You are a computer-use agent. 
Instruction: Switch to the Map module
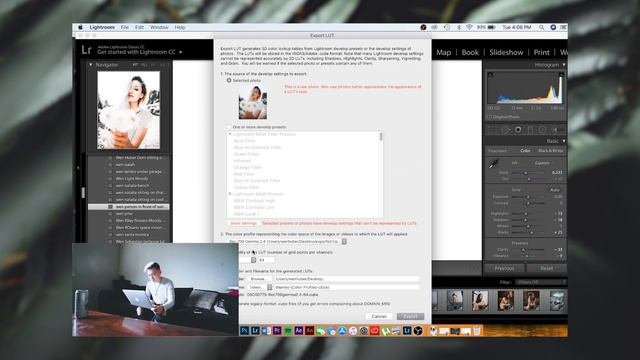pyautogui.click(x=444, y=52)
